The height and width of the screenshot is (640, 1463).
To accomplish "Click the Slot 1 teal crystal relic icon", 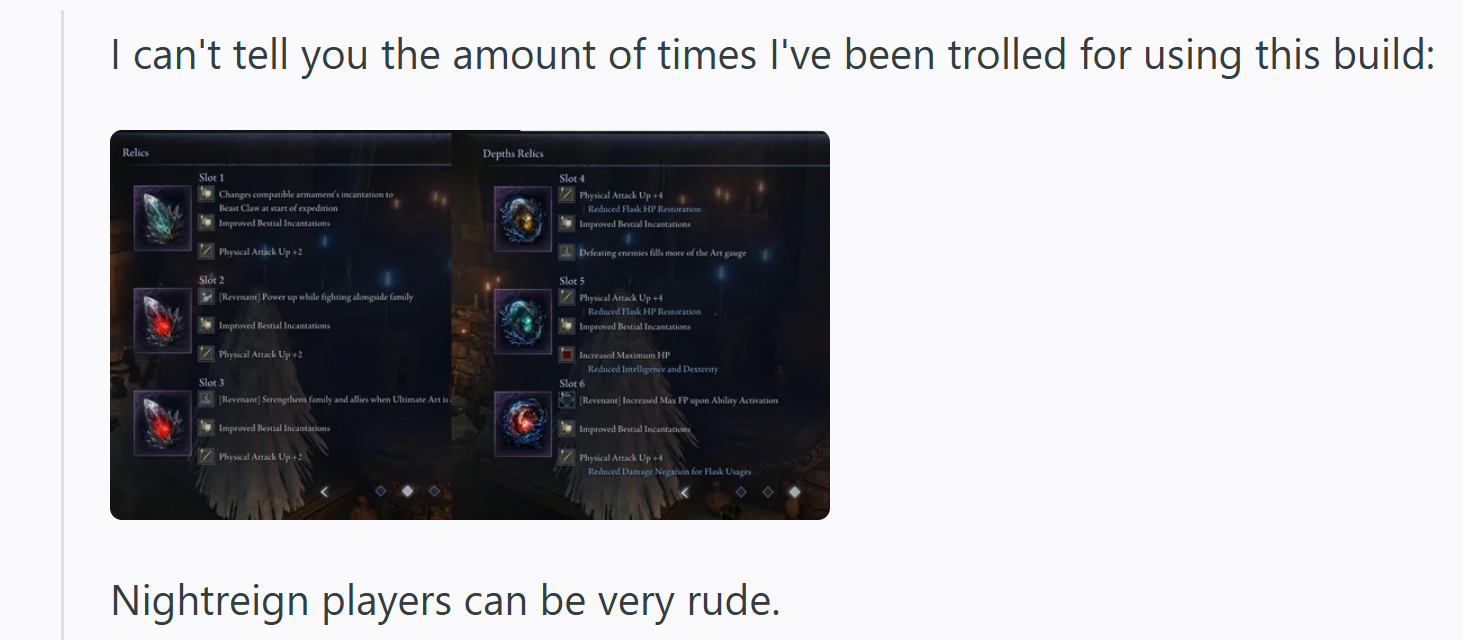I will pos(162,218).
